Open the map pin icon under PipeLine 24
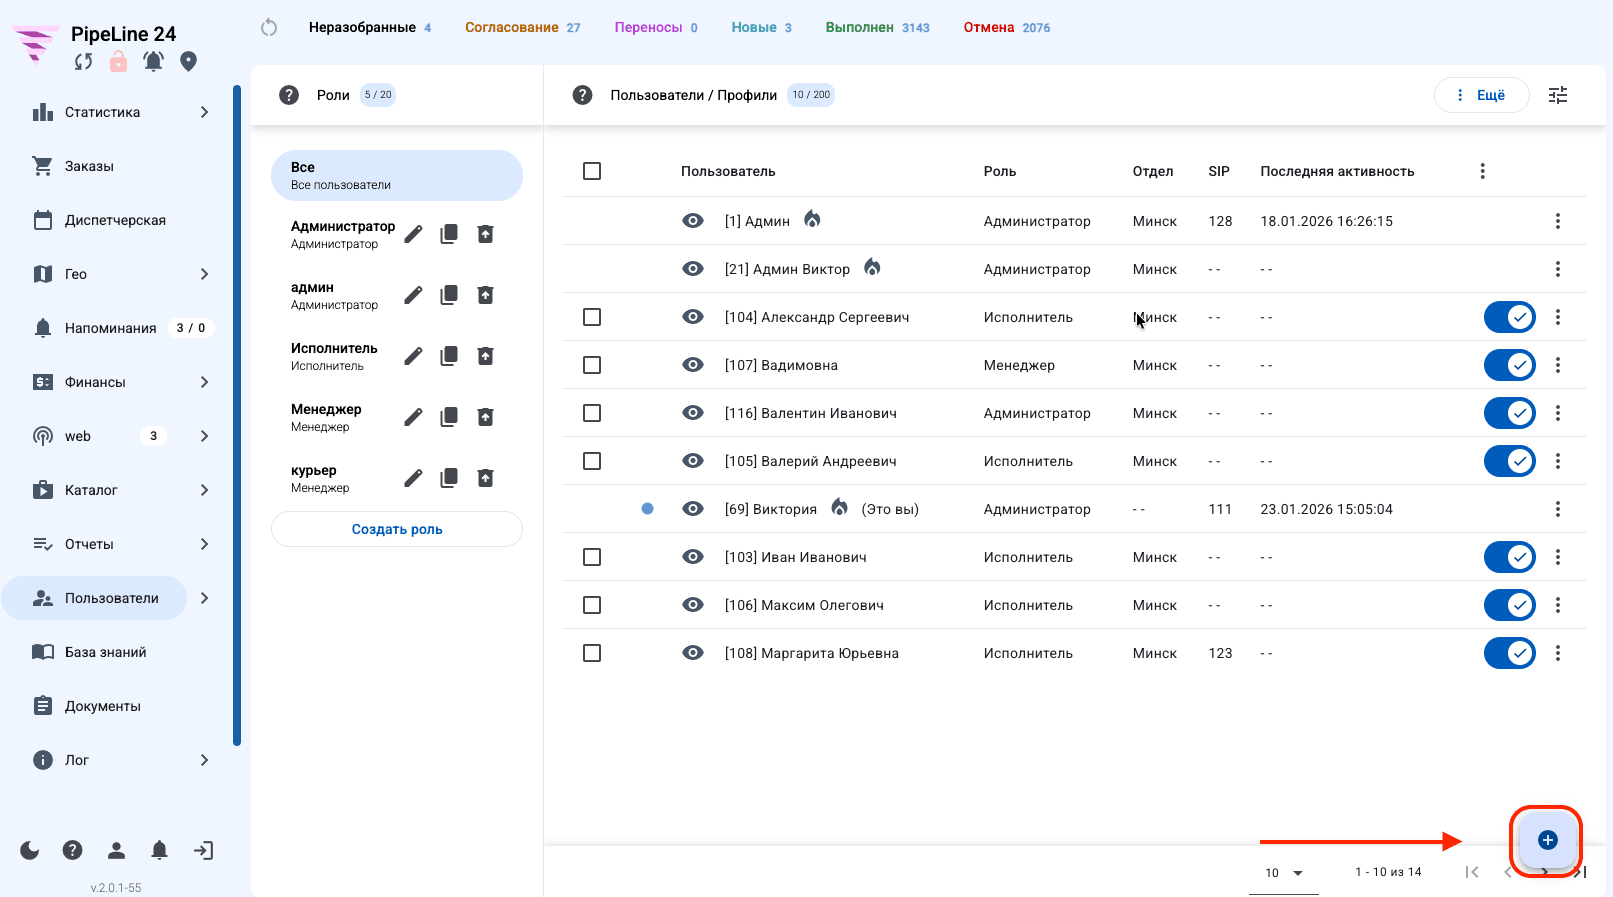 pos(188,61)
